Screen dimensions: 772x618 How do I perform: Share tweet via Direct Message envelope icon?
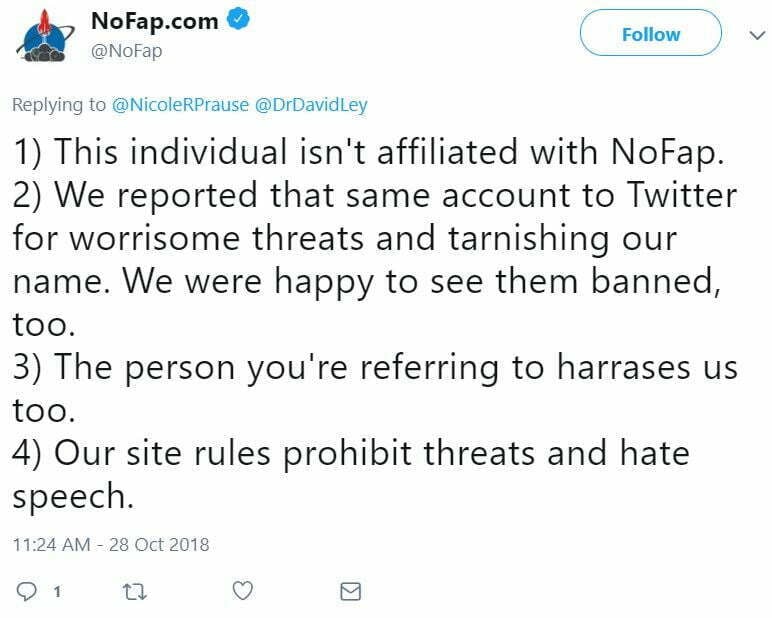[350, 591]
